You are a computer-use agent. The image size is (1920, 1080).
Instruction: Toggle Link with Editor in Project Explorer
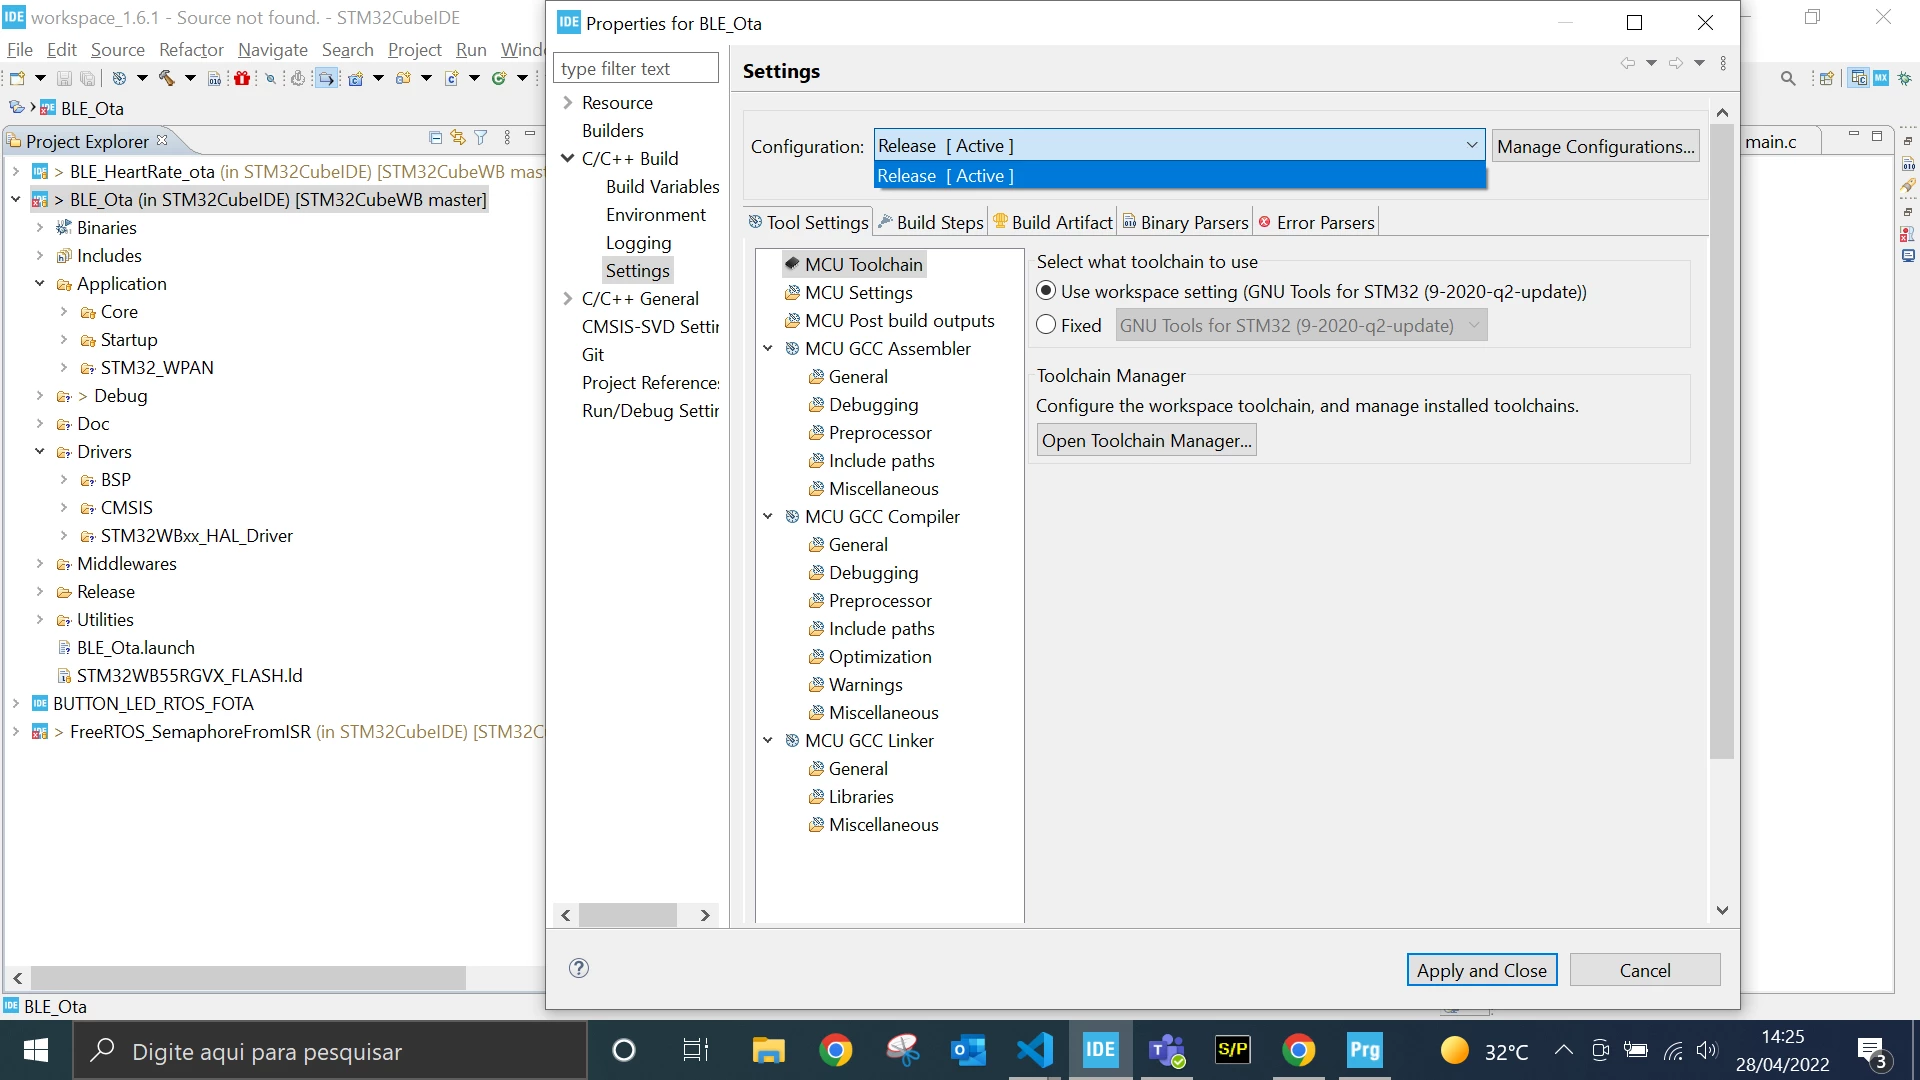point(458,138)
